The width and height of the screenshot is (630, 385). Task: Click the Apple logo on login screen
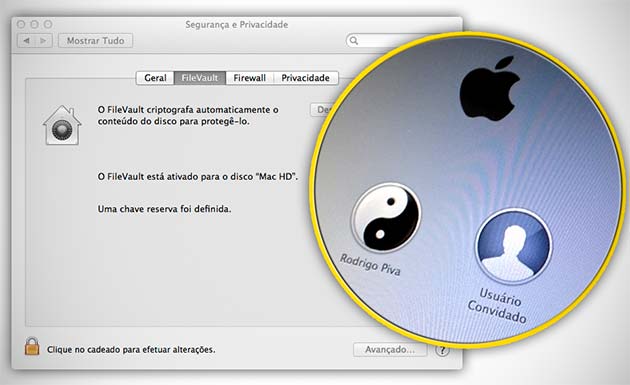(x=489, y=89)
